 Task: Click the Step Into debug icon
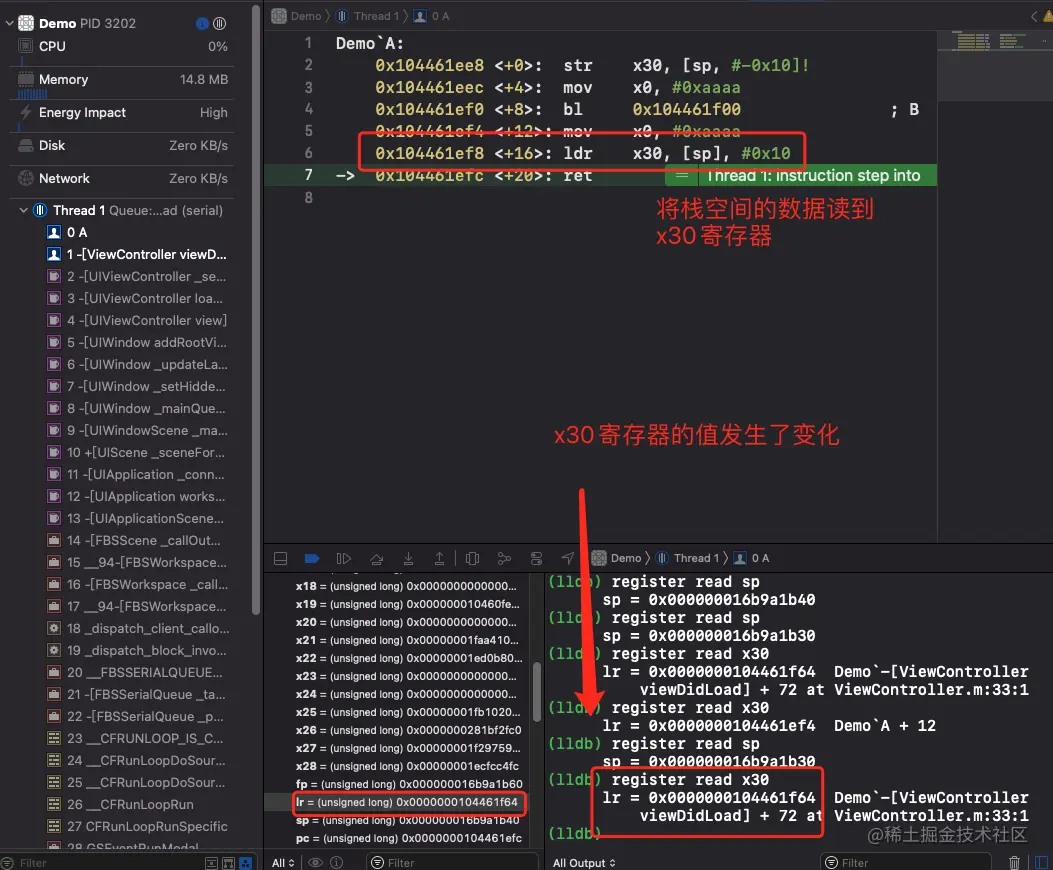point(409,558)
